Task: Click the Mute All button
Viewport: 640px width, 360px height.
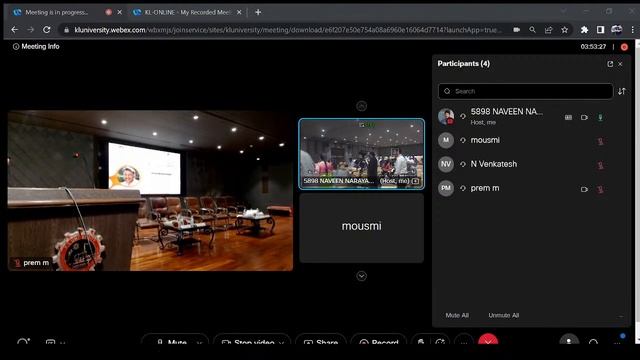Action: [457, 315]
